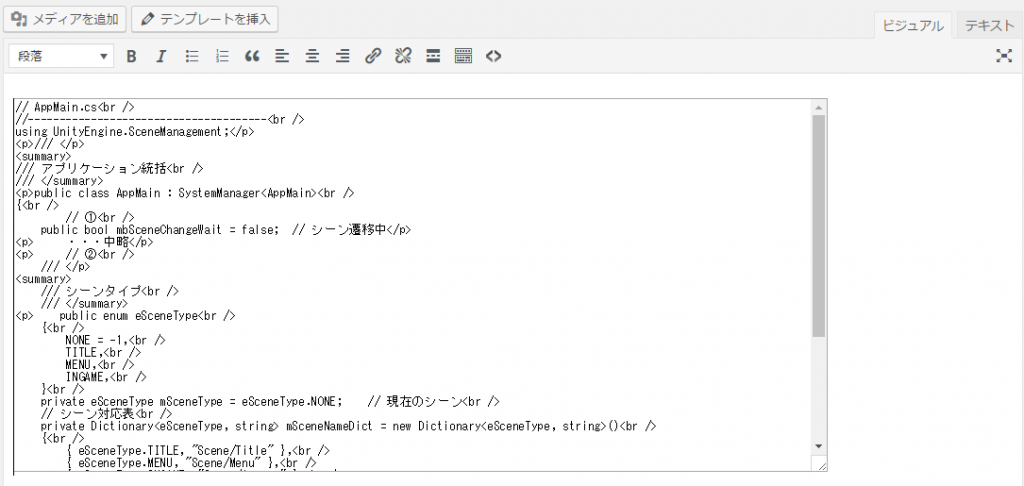Switch to the ビジュアル tab
Viewport: 1024px width, 486px height.
(913, 26)
